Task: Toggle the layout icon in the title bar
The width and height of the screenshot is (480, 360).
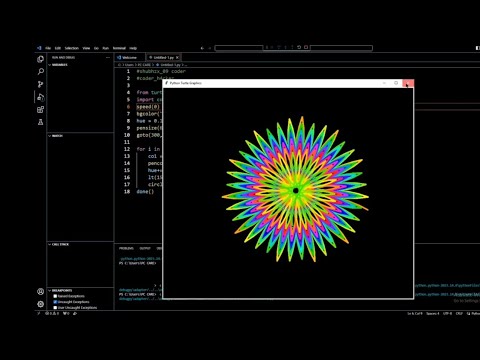Action: [478, 48]
